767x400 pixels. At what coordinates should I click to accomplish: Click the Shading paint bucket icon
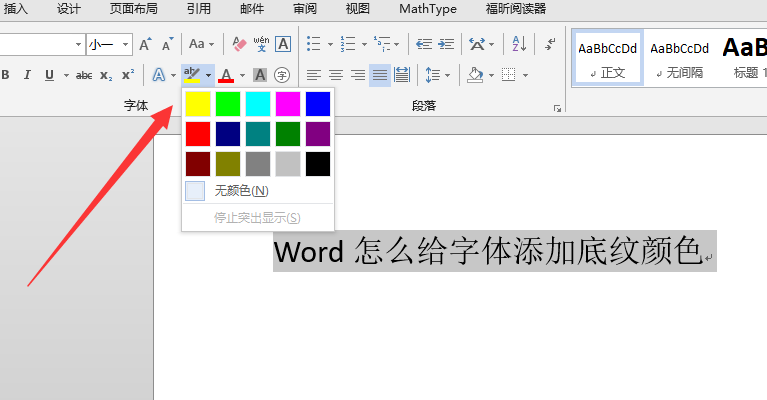pyautogui.click(x=475, y=75)
